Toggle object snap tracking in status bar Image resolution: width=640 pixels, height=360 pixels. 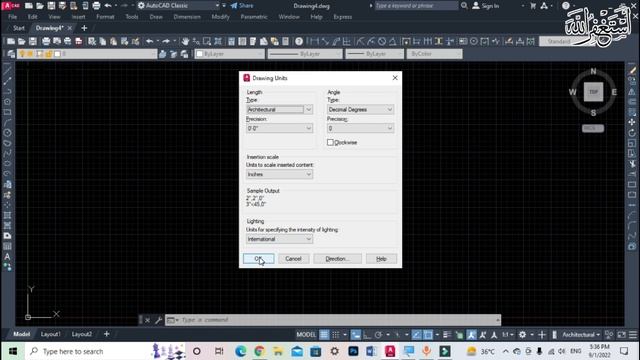click(x=416, y=335)
